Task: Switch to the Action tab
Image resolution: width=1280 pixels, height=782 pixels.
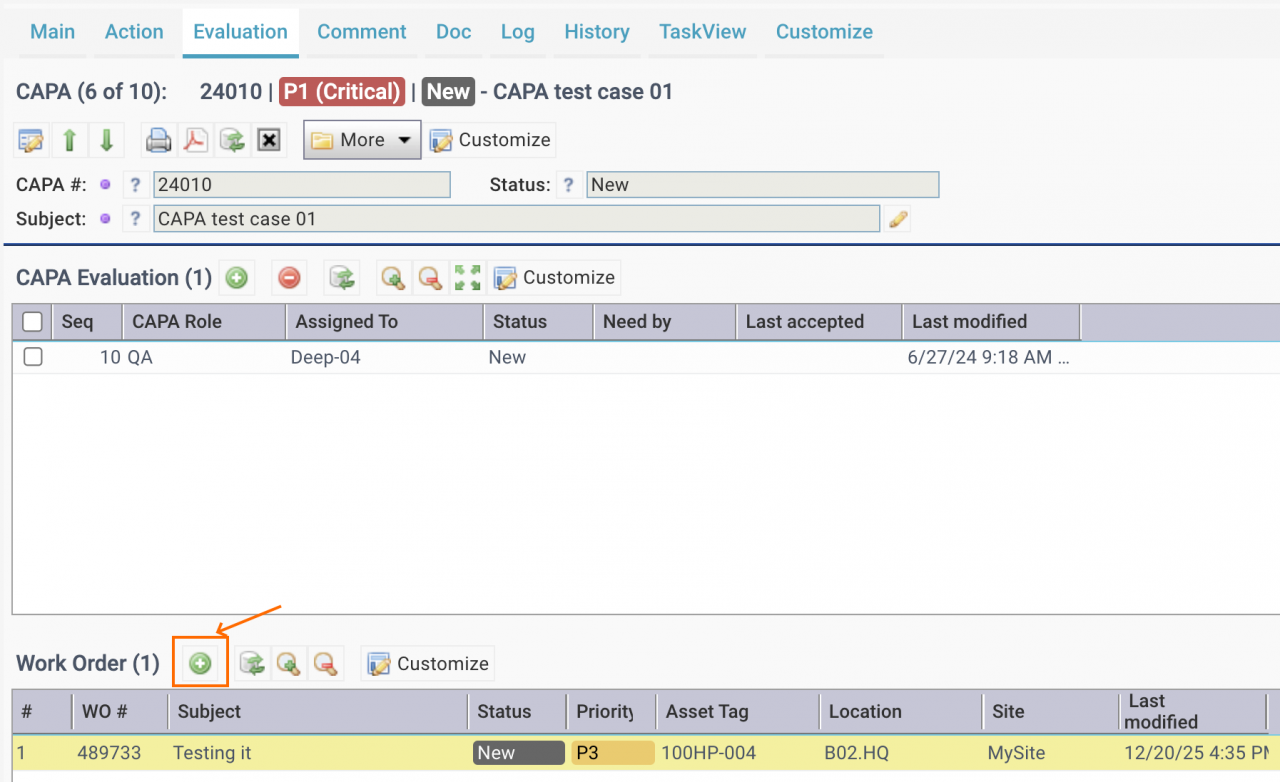Action: [x=134, y=32]
